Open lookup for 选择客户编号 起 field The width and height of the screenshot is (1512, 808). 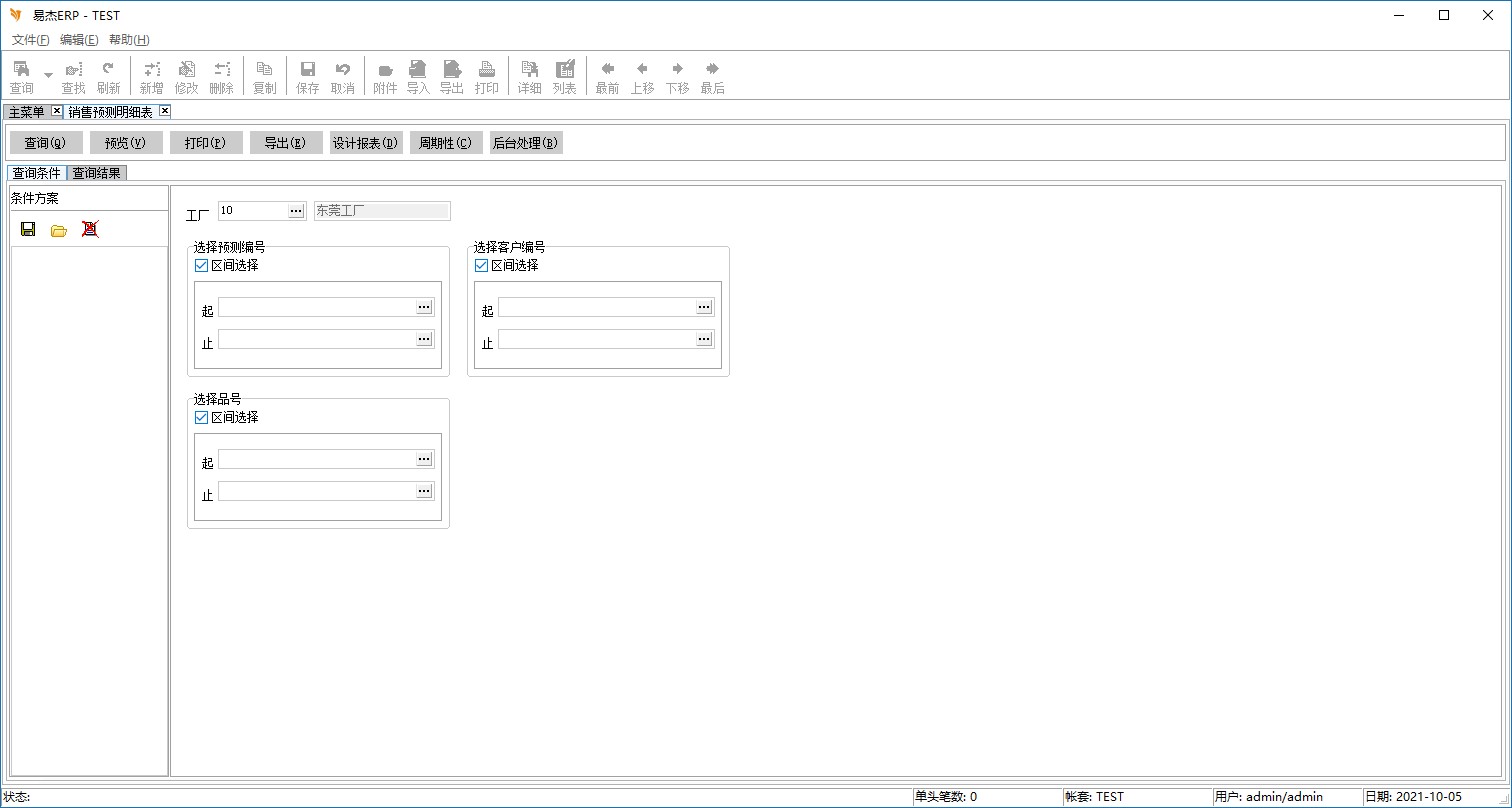point(704,307)
